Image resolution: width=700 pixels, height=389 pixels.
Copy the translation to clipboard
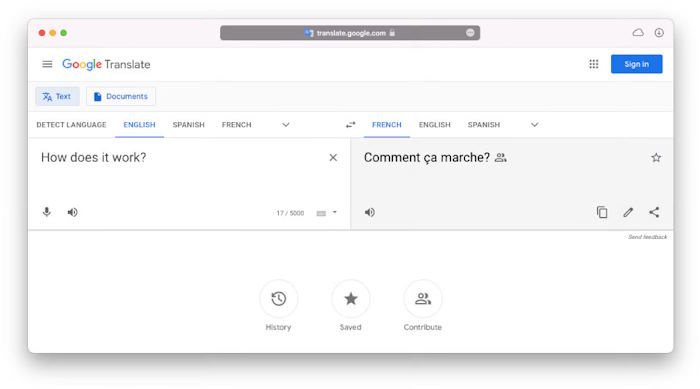(x=602, y=212)
